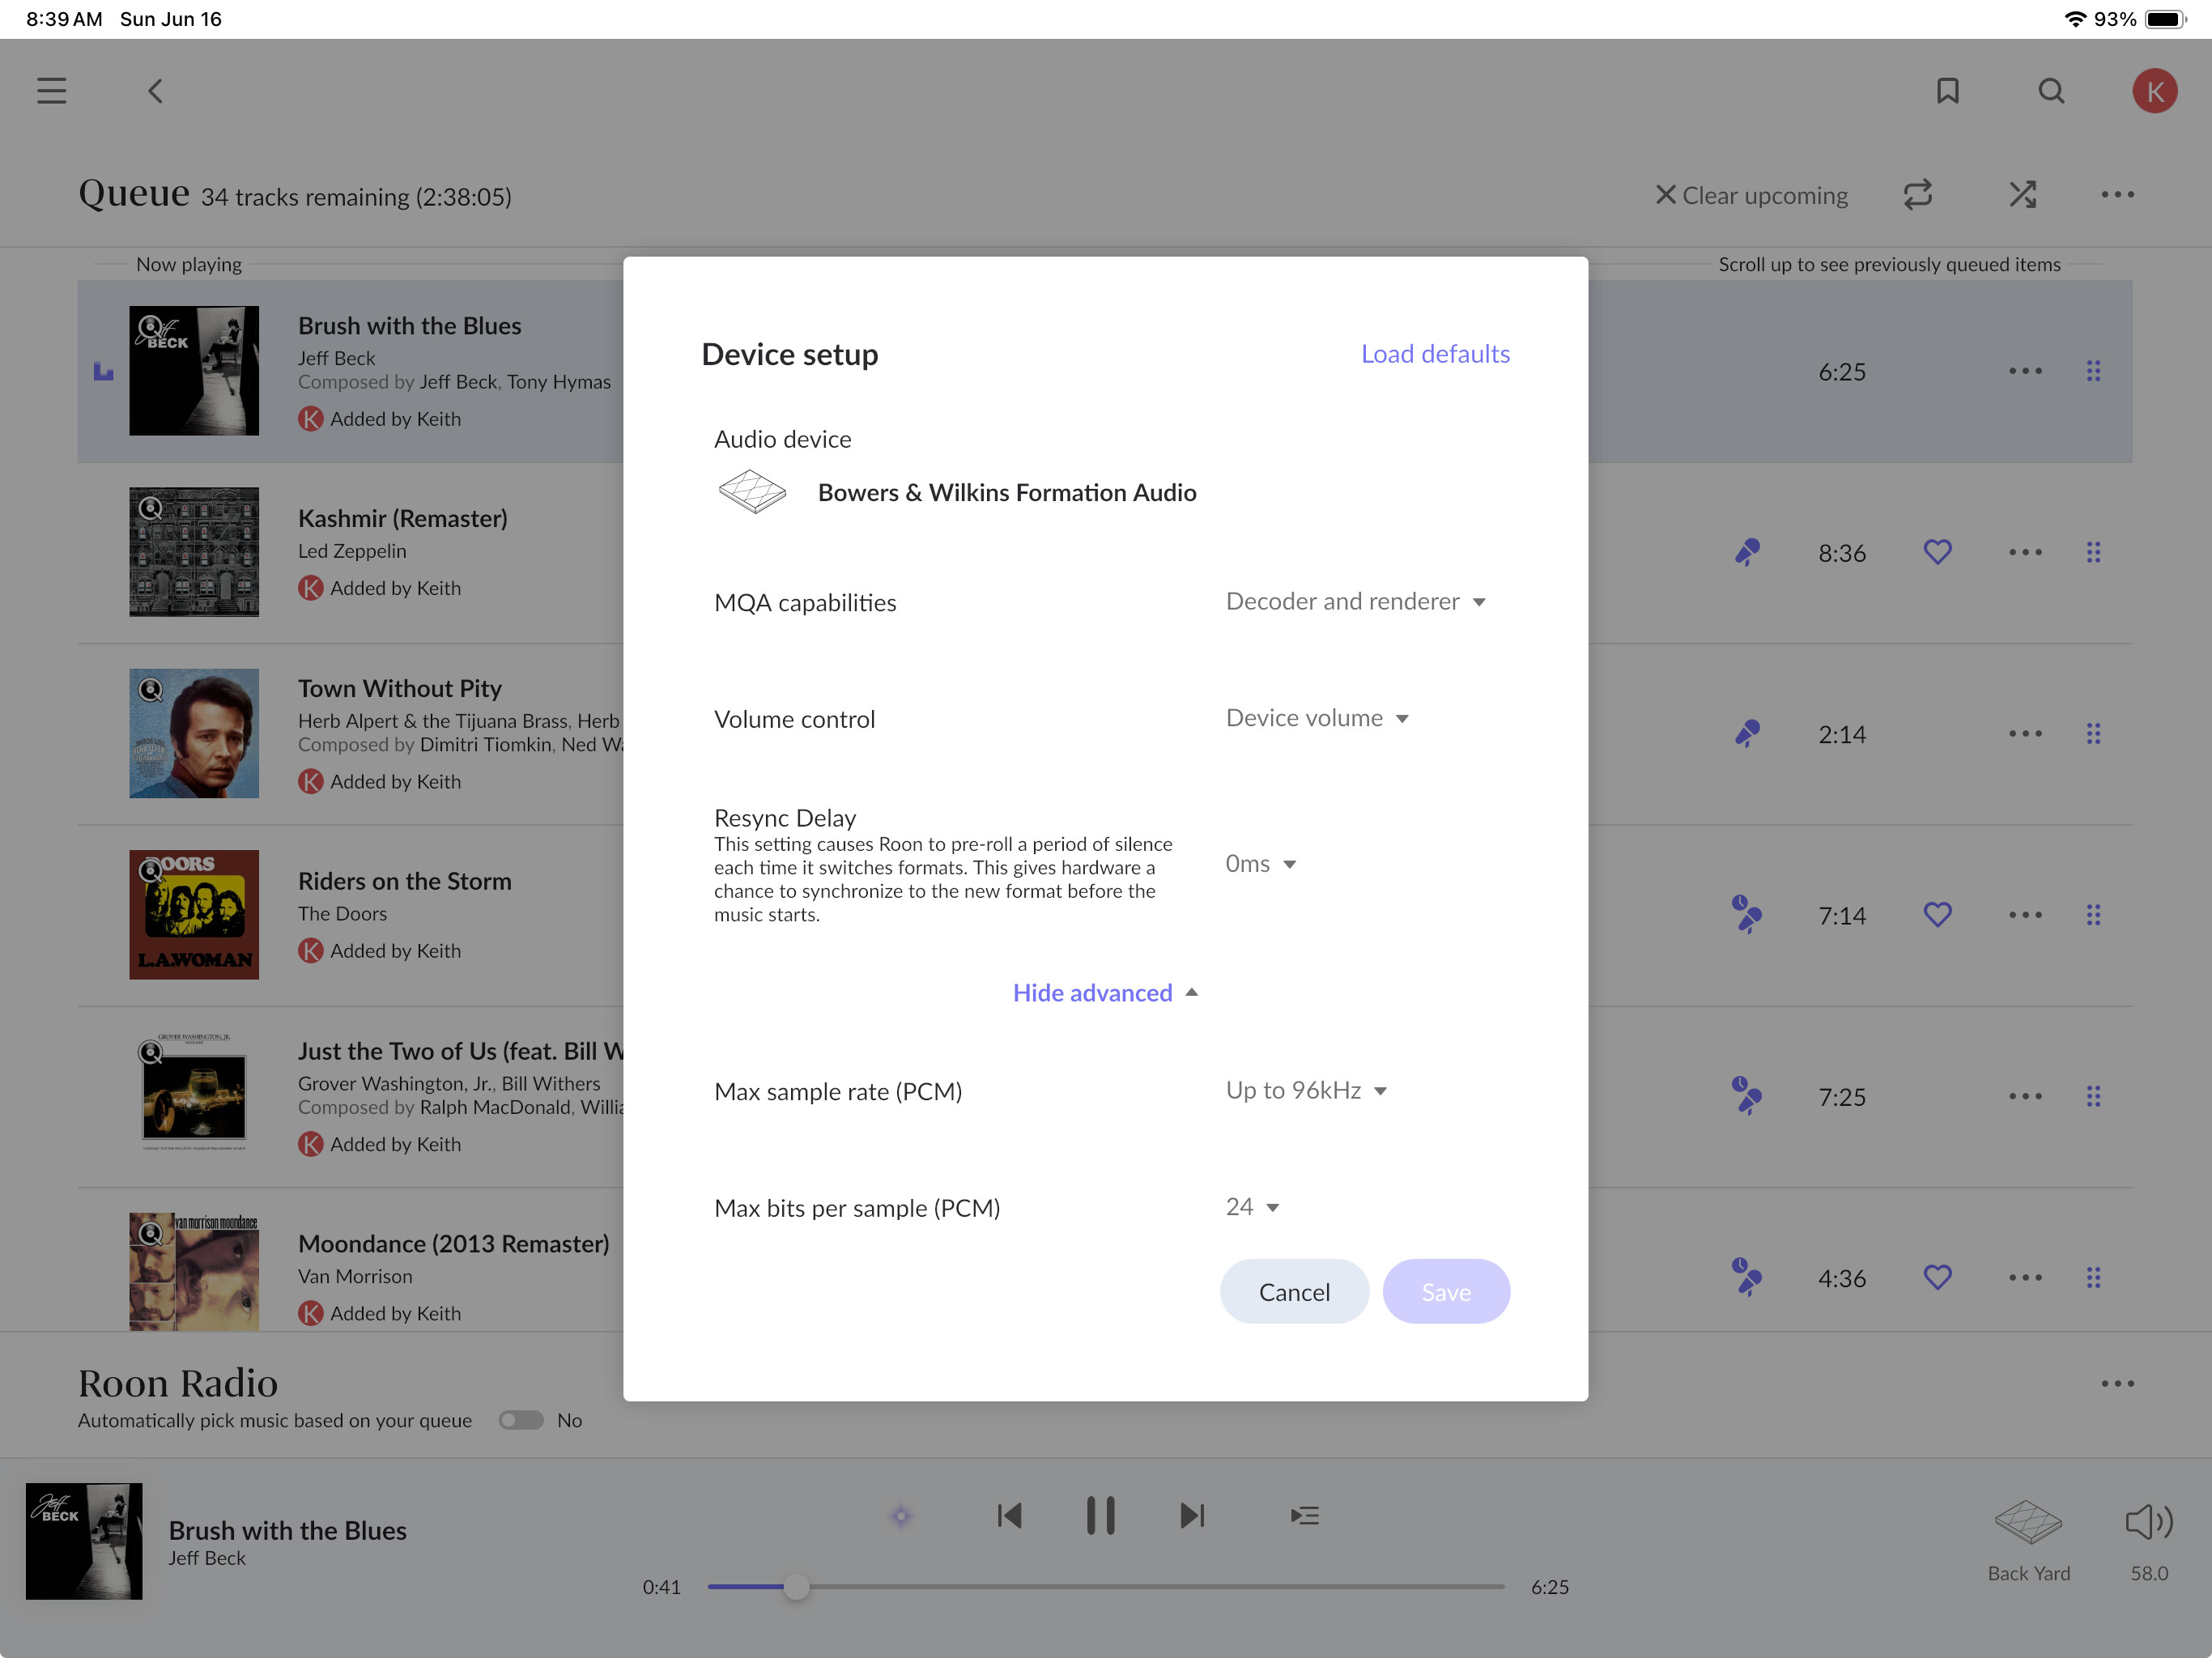The height and width of the screenshot is (1658, 2212).
Task: Favorite Moondance (2013 Remaster)
Action: click(1937, 1277)
